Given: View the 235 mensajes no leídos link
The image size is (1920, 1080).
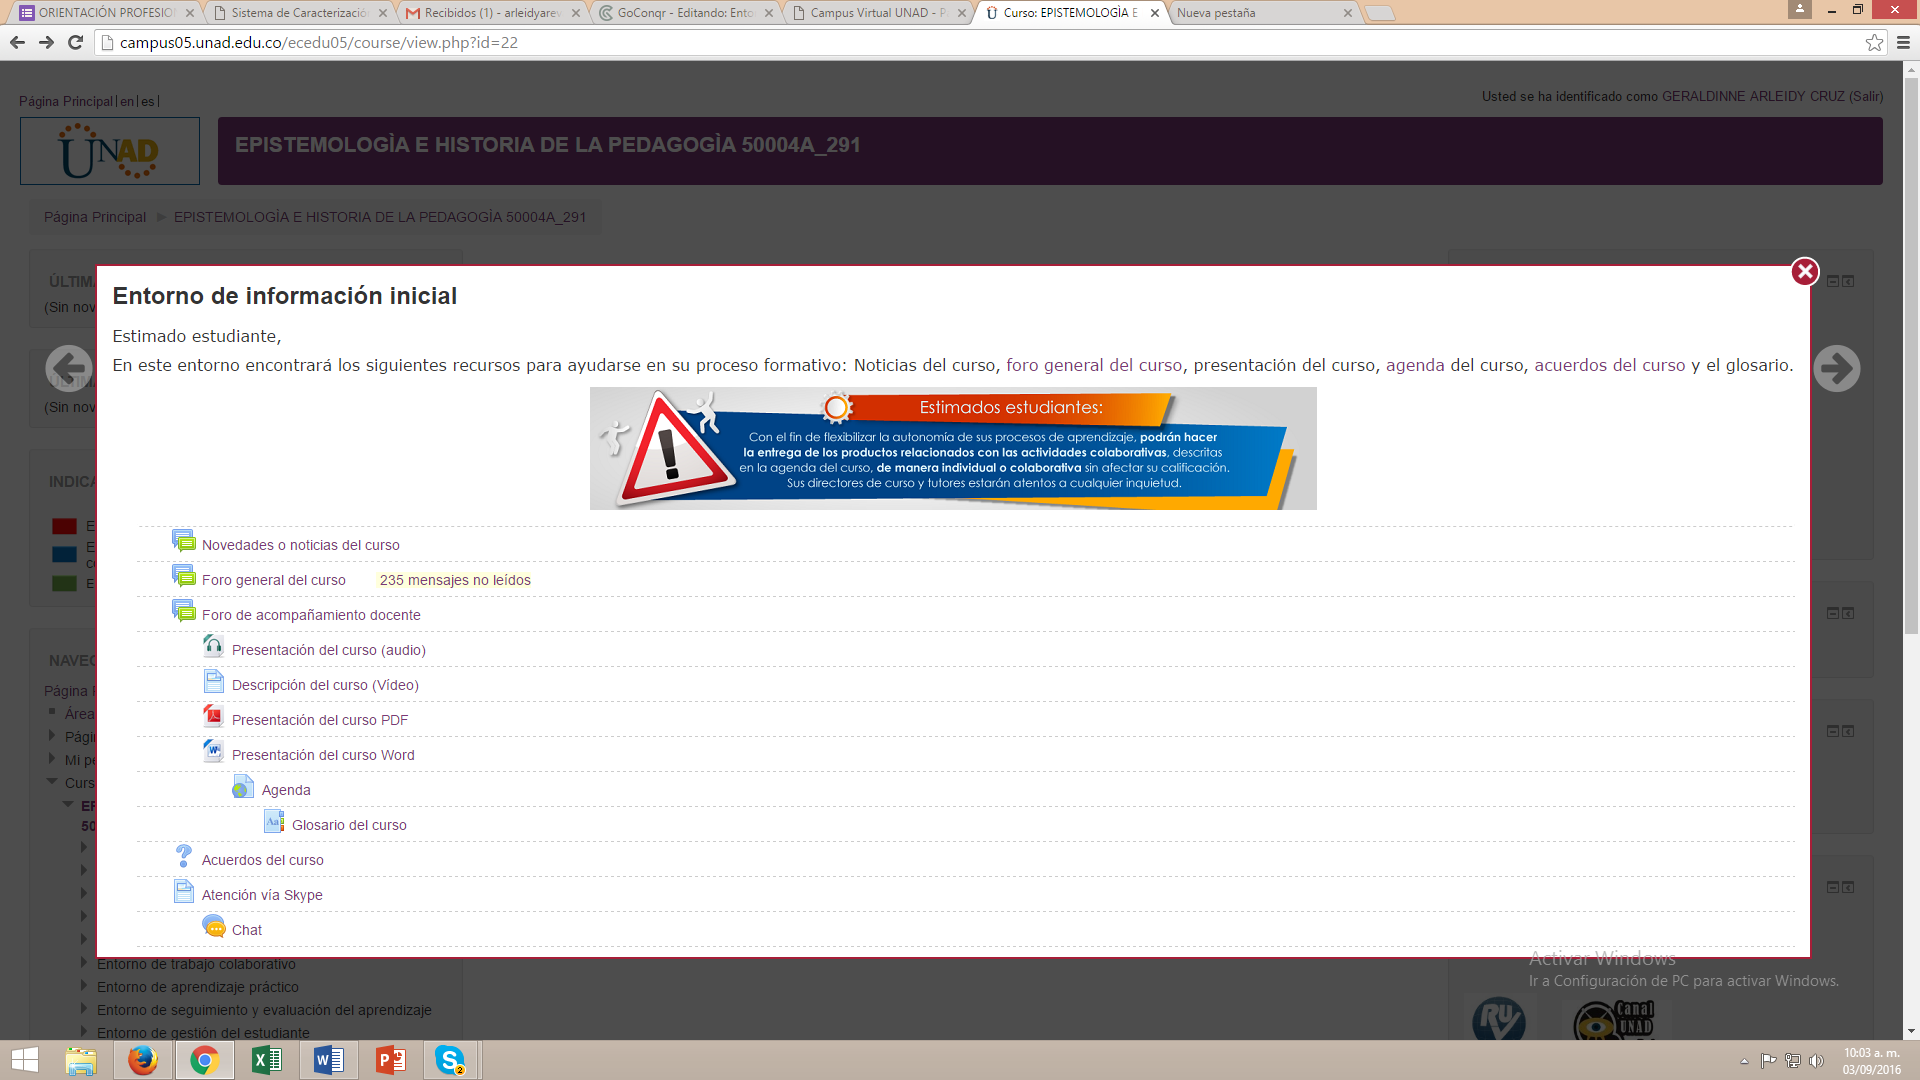Looking at the screenshot, I should 455,580.
